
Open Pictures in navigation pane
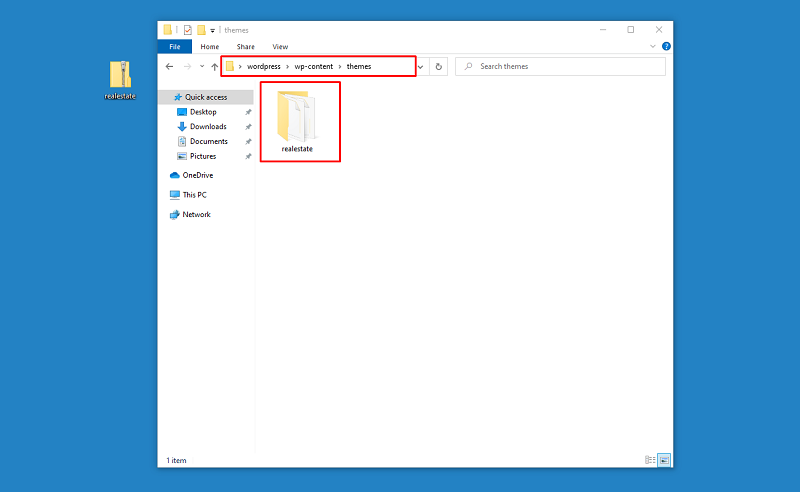click(203, 156)
